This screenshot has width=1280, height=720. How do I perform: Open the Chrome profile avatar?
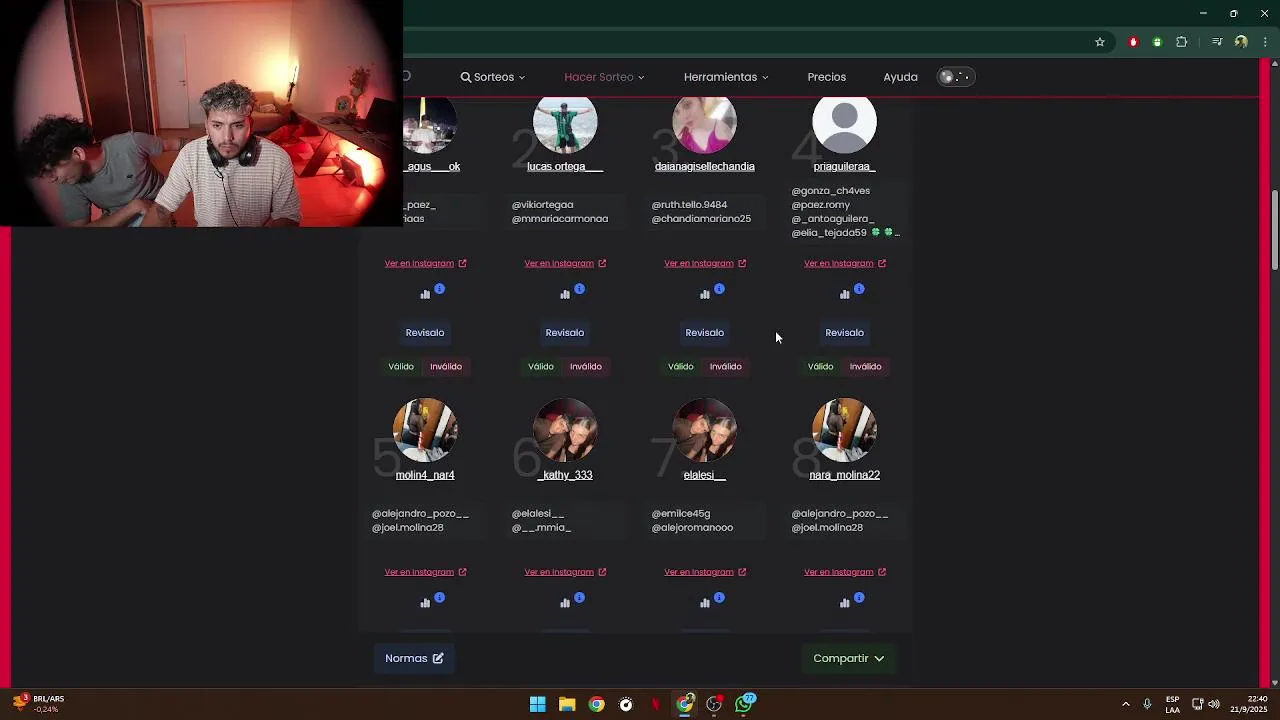pos(1241,42)
